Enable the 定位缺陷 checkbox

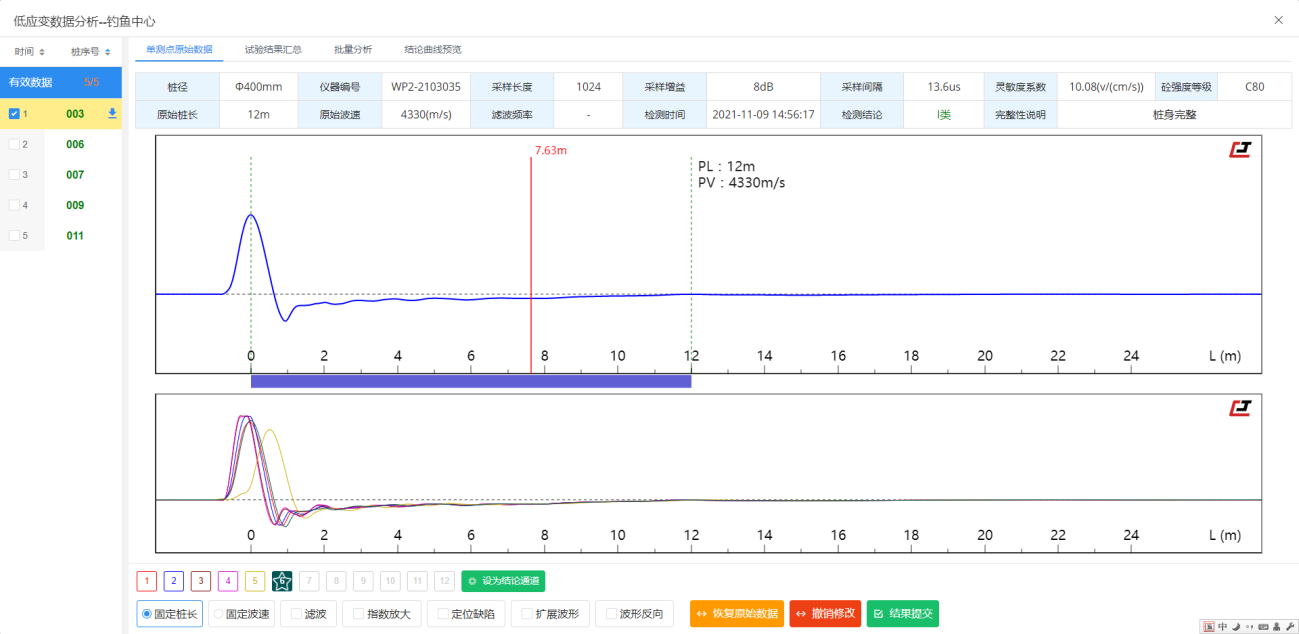(x=466, y=614)
